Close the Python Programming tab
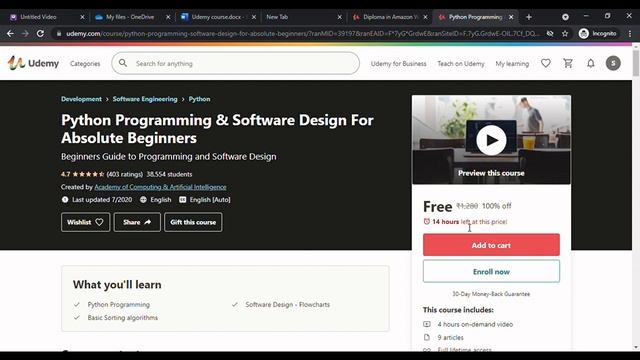This screenshot has height=360, width=640. click(x=511, y=17)
